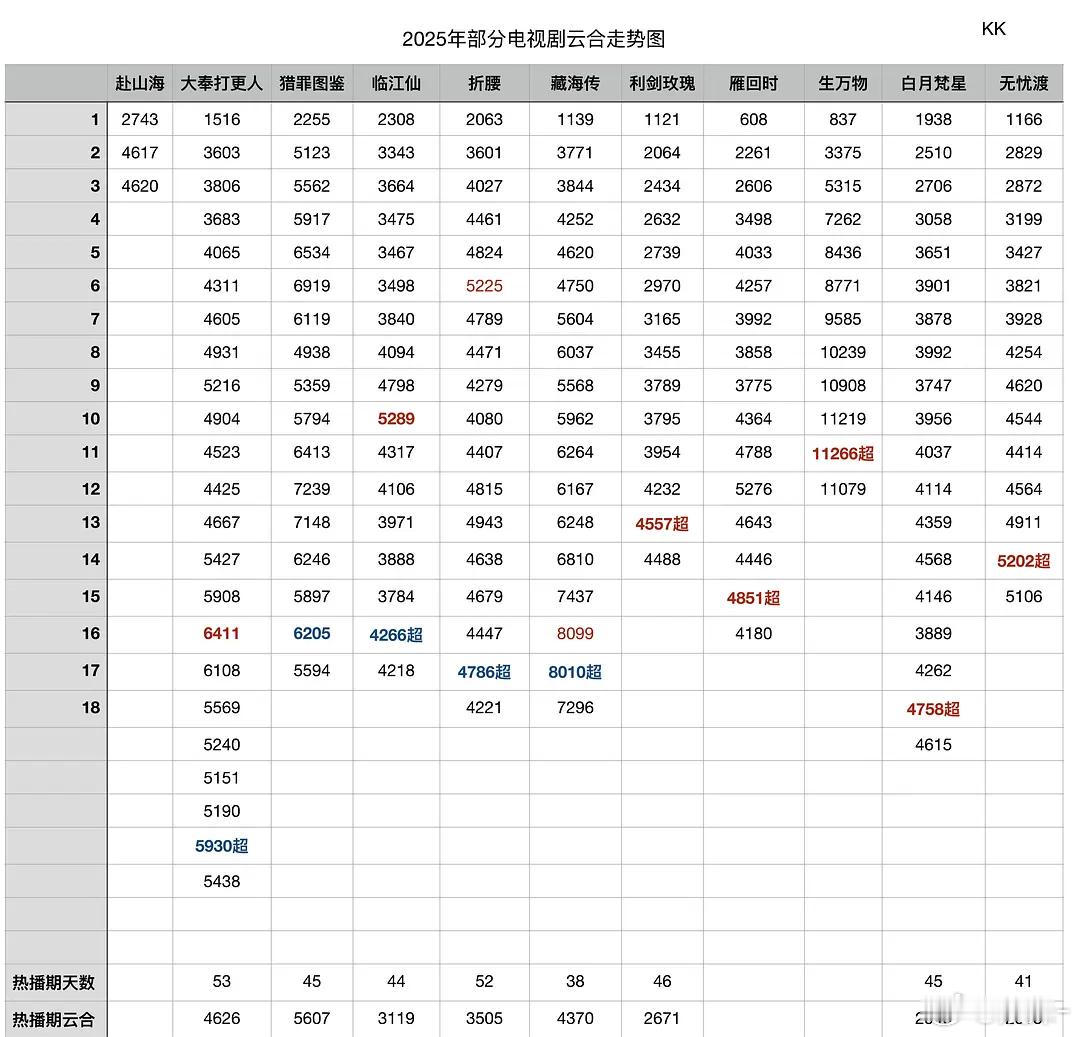Click the chart title 2025年部分电视剧云合走势图
Image resolution: width=1080 pixels, height=1037 pixels.
click(533, 39)
